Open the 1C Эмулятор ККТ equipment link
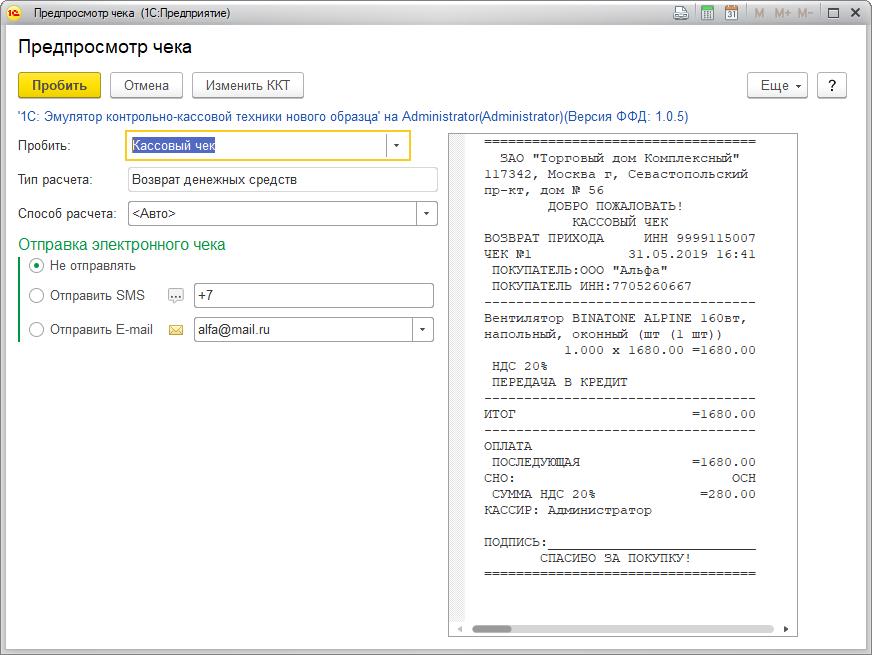The height and width of the screenshot is (655, 872). coord(353,117)
